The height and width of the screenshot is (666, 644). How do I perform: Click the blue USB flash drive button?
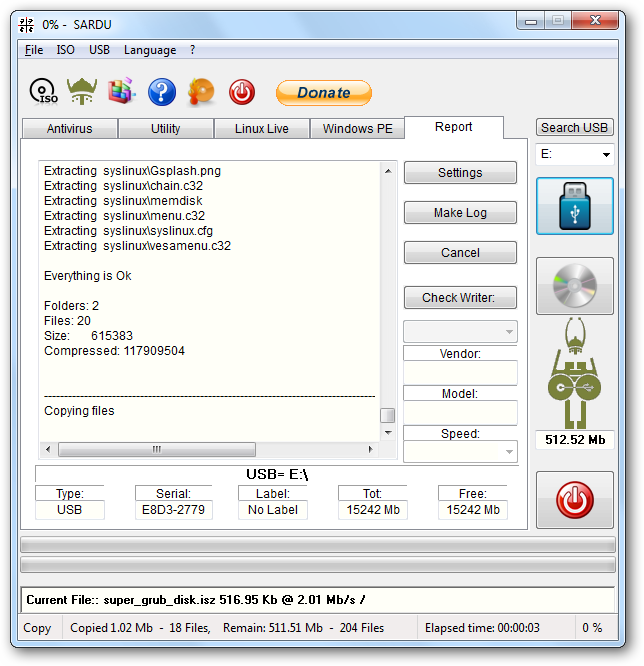[574, 206]
